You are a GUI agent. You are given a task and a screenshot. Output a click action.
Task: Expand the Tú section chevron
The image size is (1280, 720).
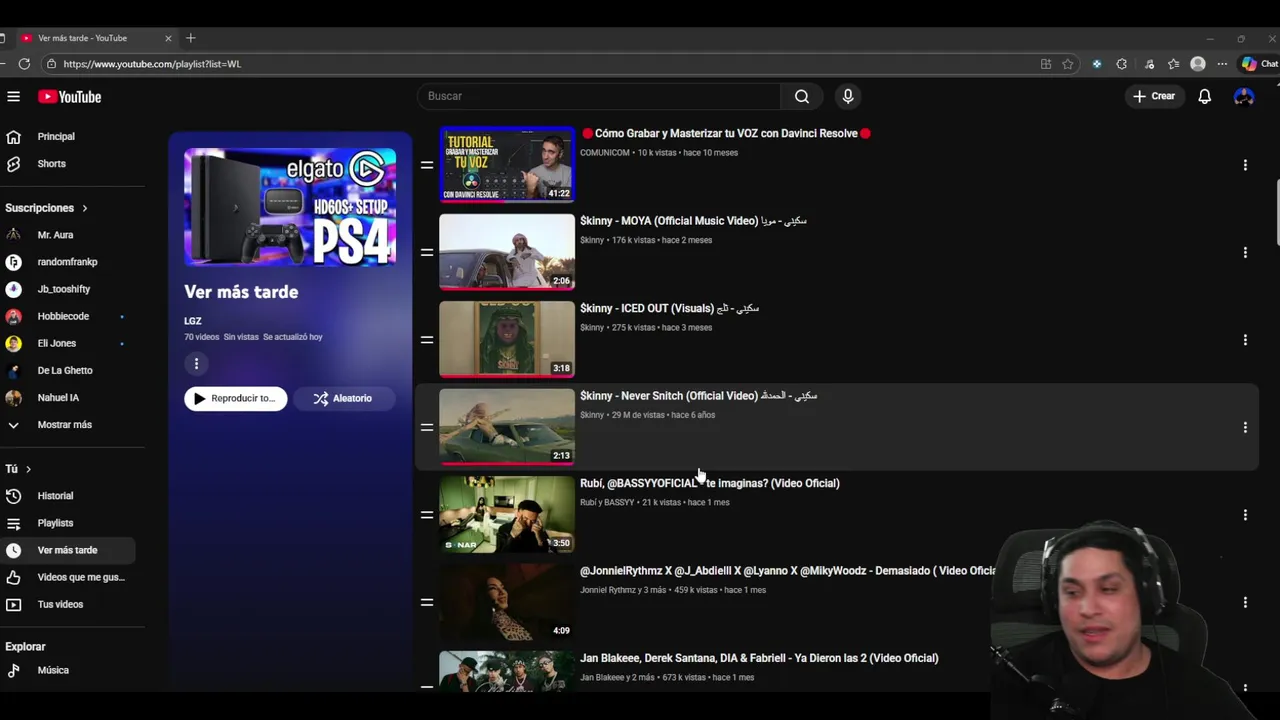tap(28, 469)
